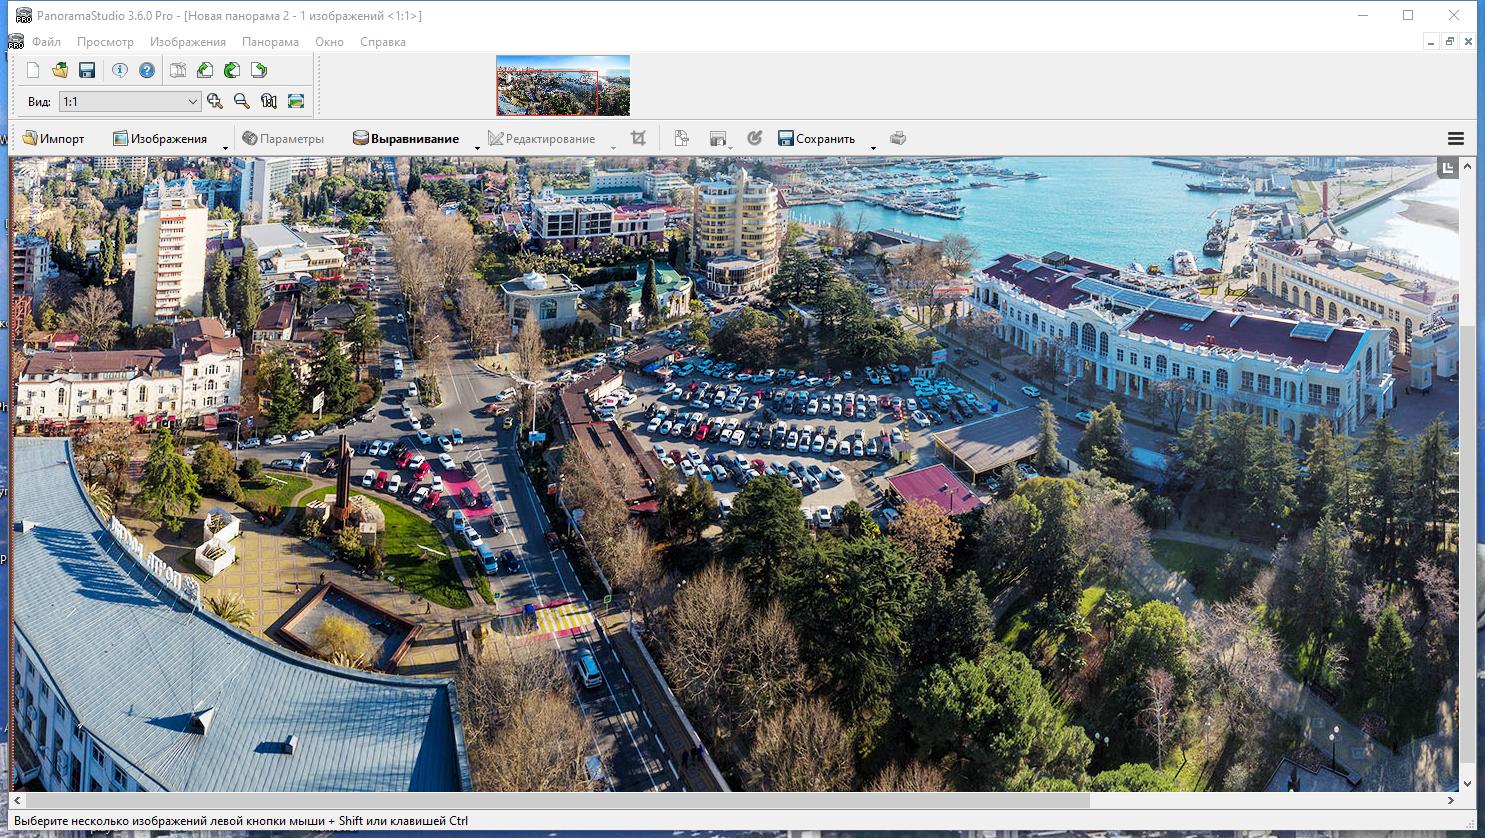Open help with the question mark icon

(147, 70)
